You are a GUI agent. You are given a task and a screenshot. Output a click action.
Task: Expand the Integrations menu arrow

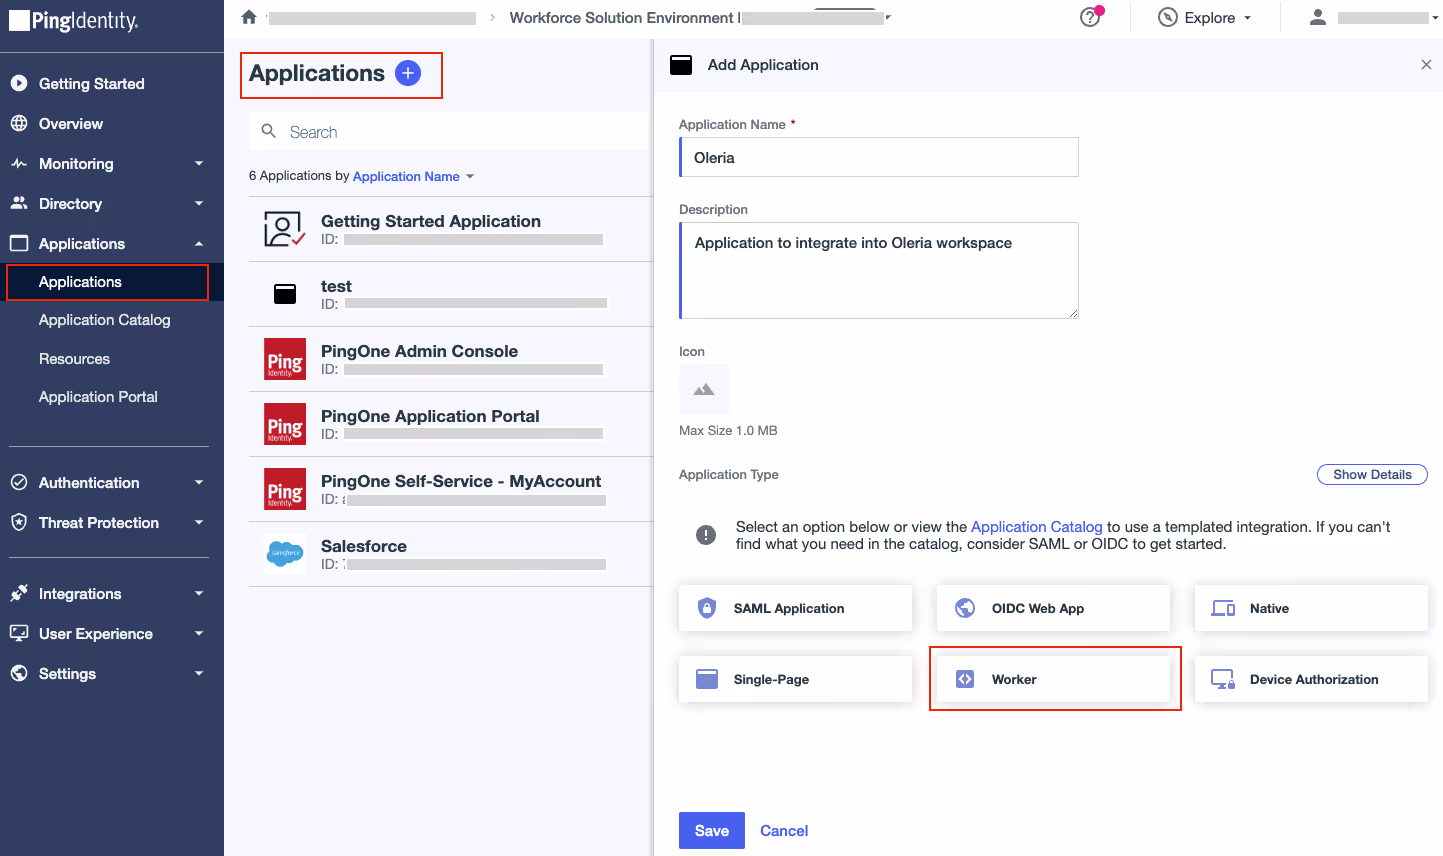coord(199,593)
